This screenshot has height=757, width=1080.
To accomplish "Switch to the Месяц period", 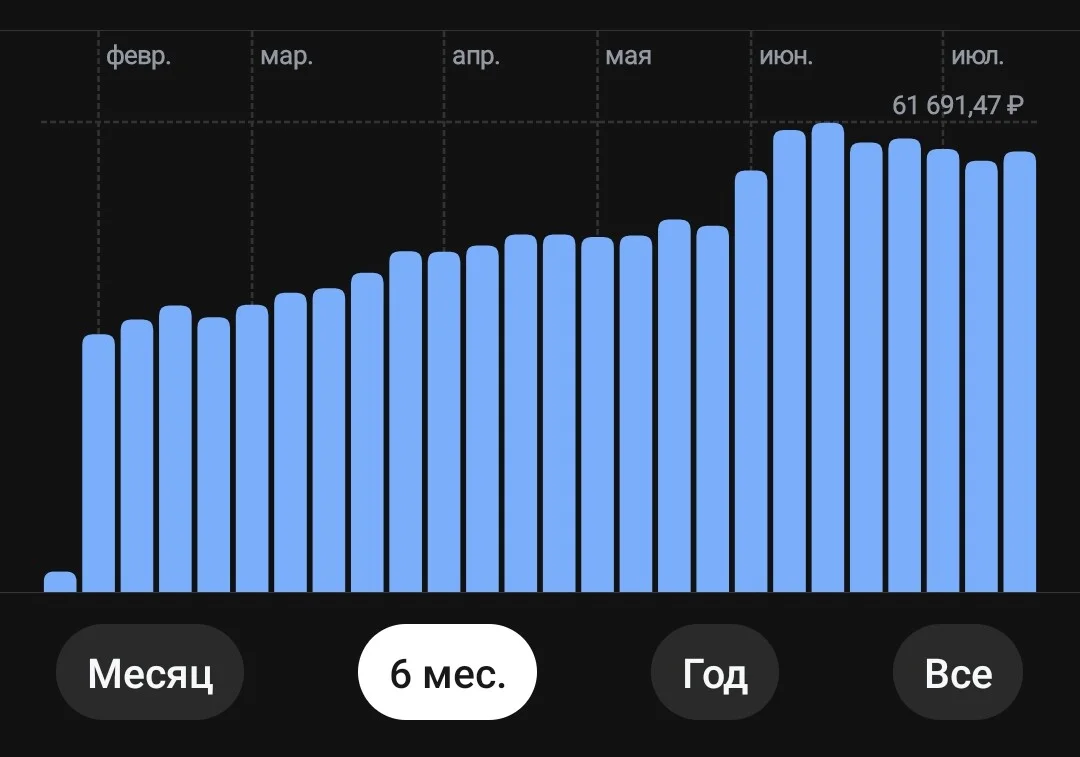I will (150, 672).
